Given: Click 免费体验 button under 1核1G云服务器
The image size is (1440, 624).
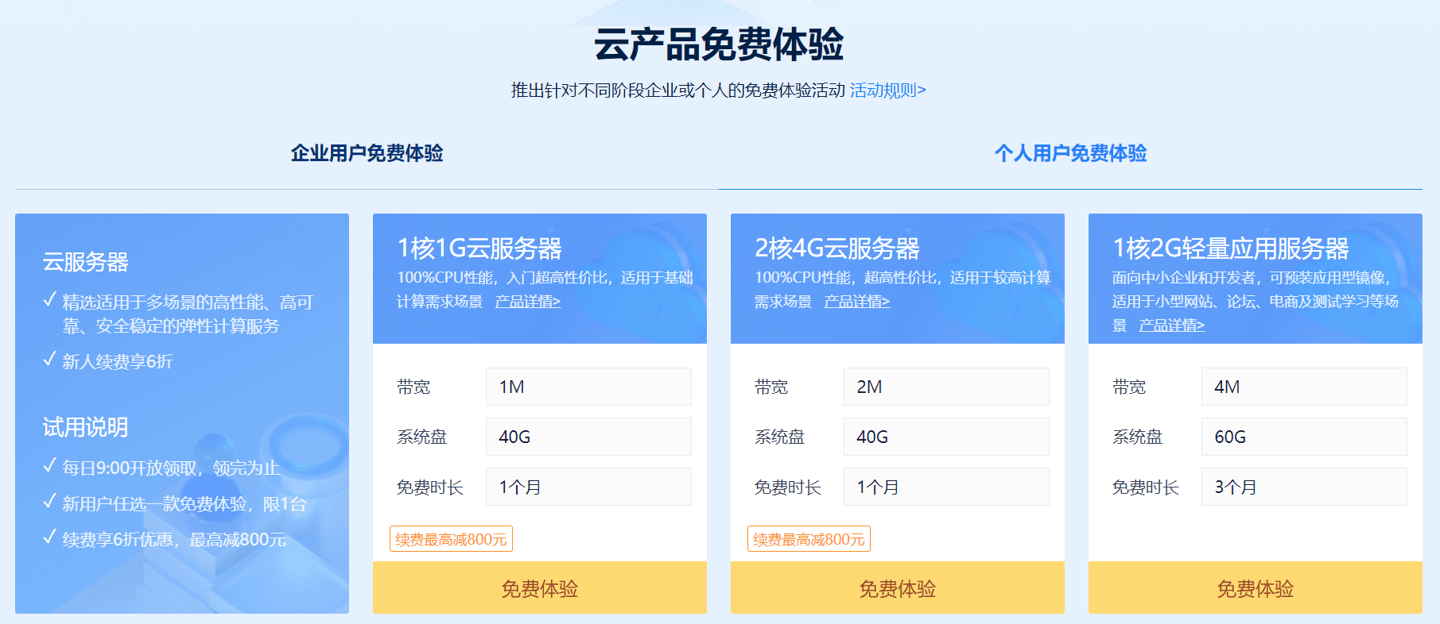Looking at the screenshot, I should (x=540, y=588).
